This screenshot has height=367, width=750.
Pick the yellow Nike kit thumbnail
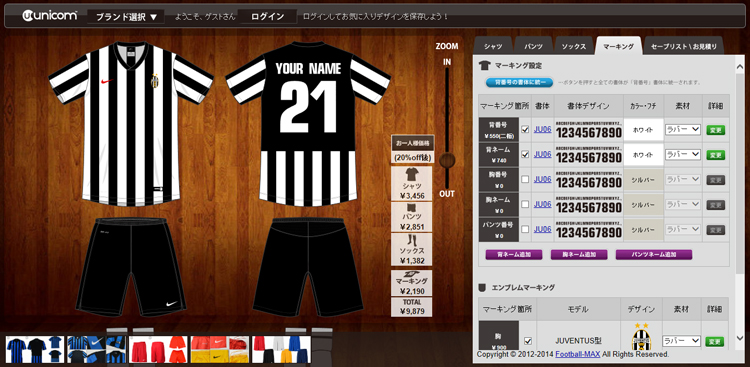[220, 349]
